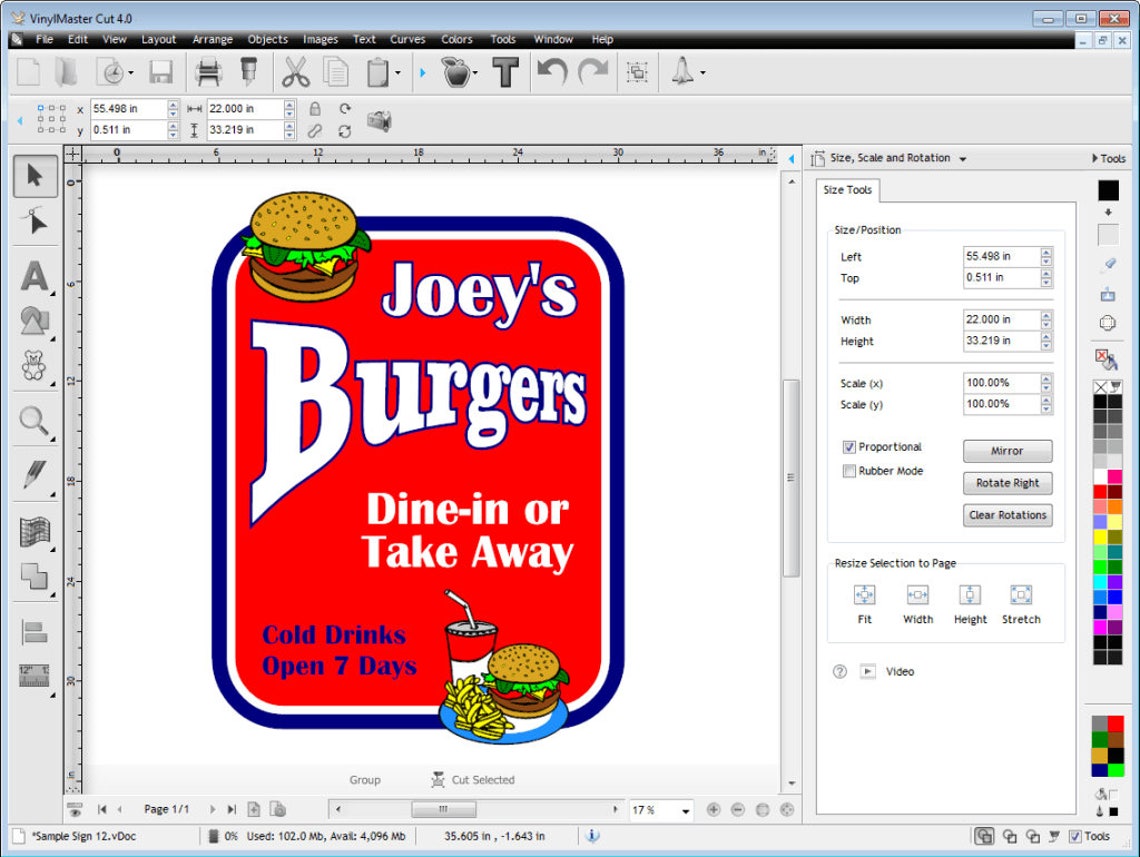This screenshot has height=857, width=1140.
Task: Open the Paste dropdown arrow
Action: 397,72
